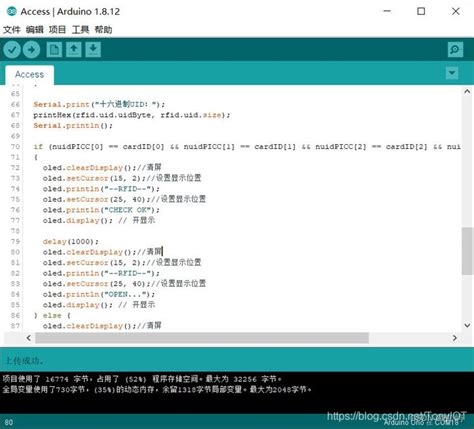Viewport: 474px width, 429px height.
Task: Click the console line showing 16774 字节
Action: [142, 379]
